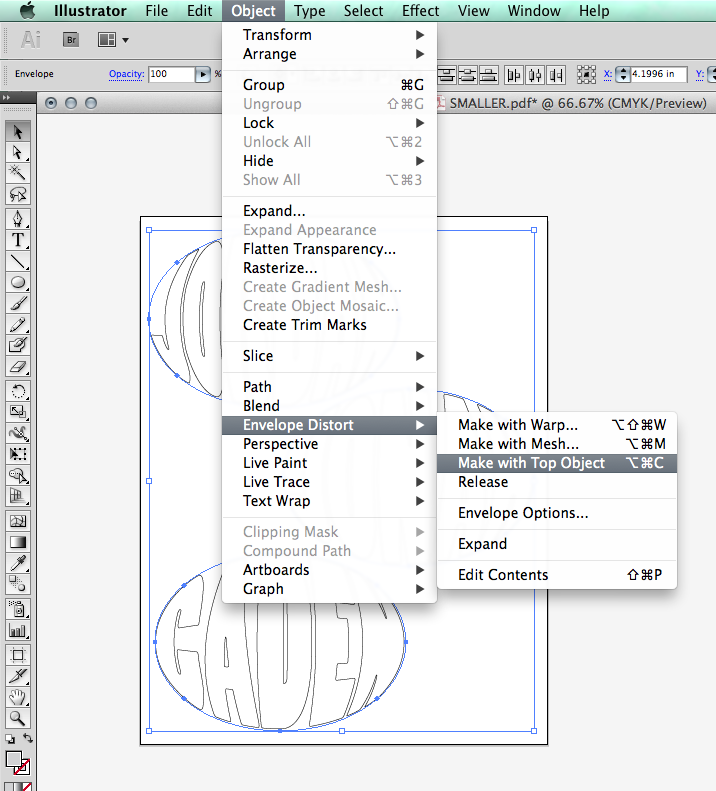The width and height of the screenshot is (716, 791).
Task: Click horizontal distribute left icon
Action: pos(514,75)
